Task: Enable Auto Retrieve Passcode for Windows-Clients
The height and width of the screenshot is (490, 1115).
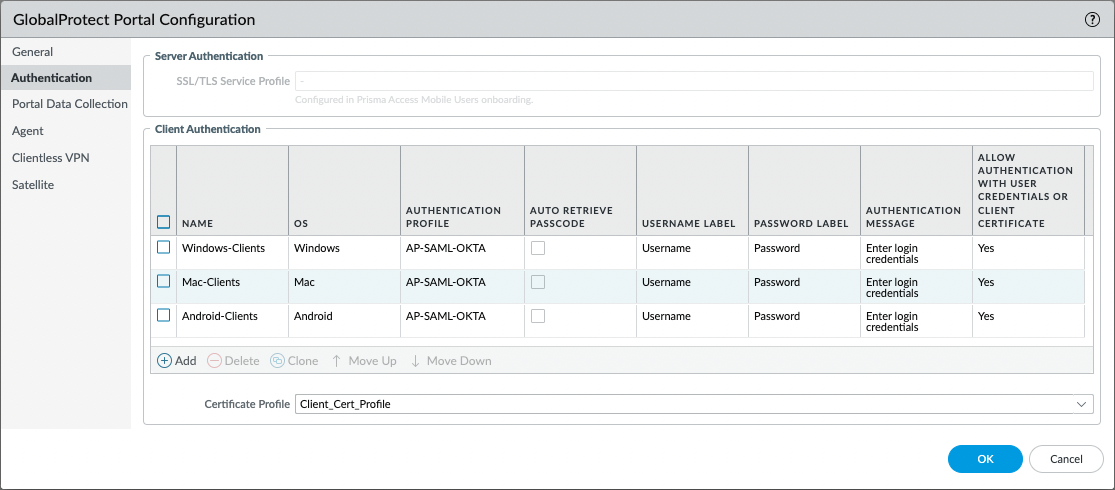Action: [538, 248]
